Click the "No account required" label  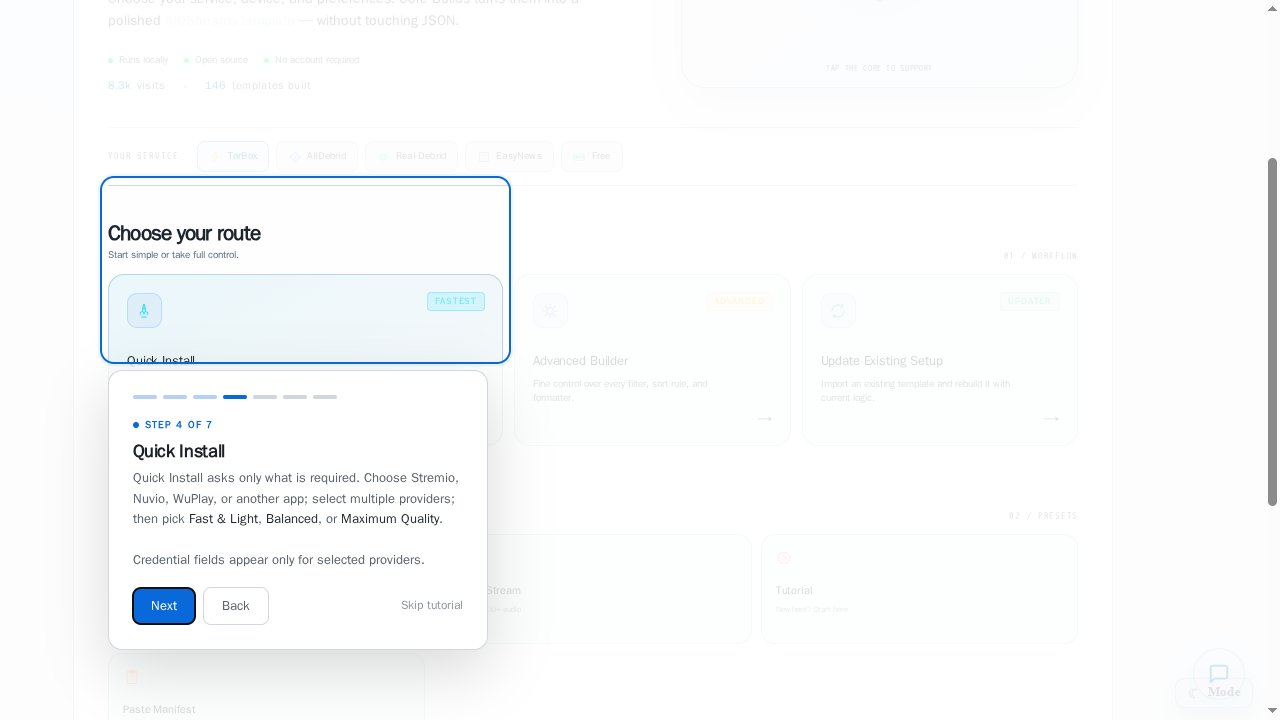[317, 60]
